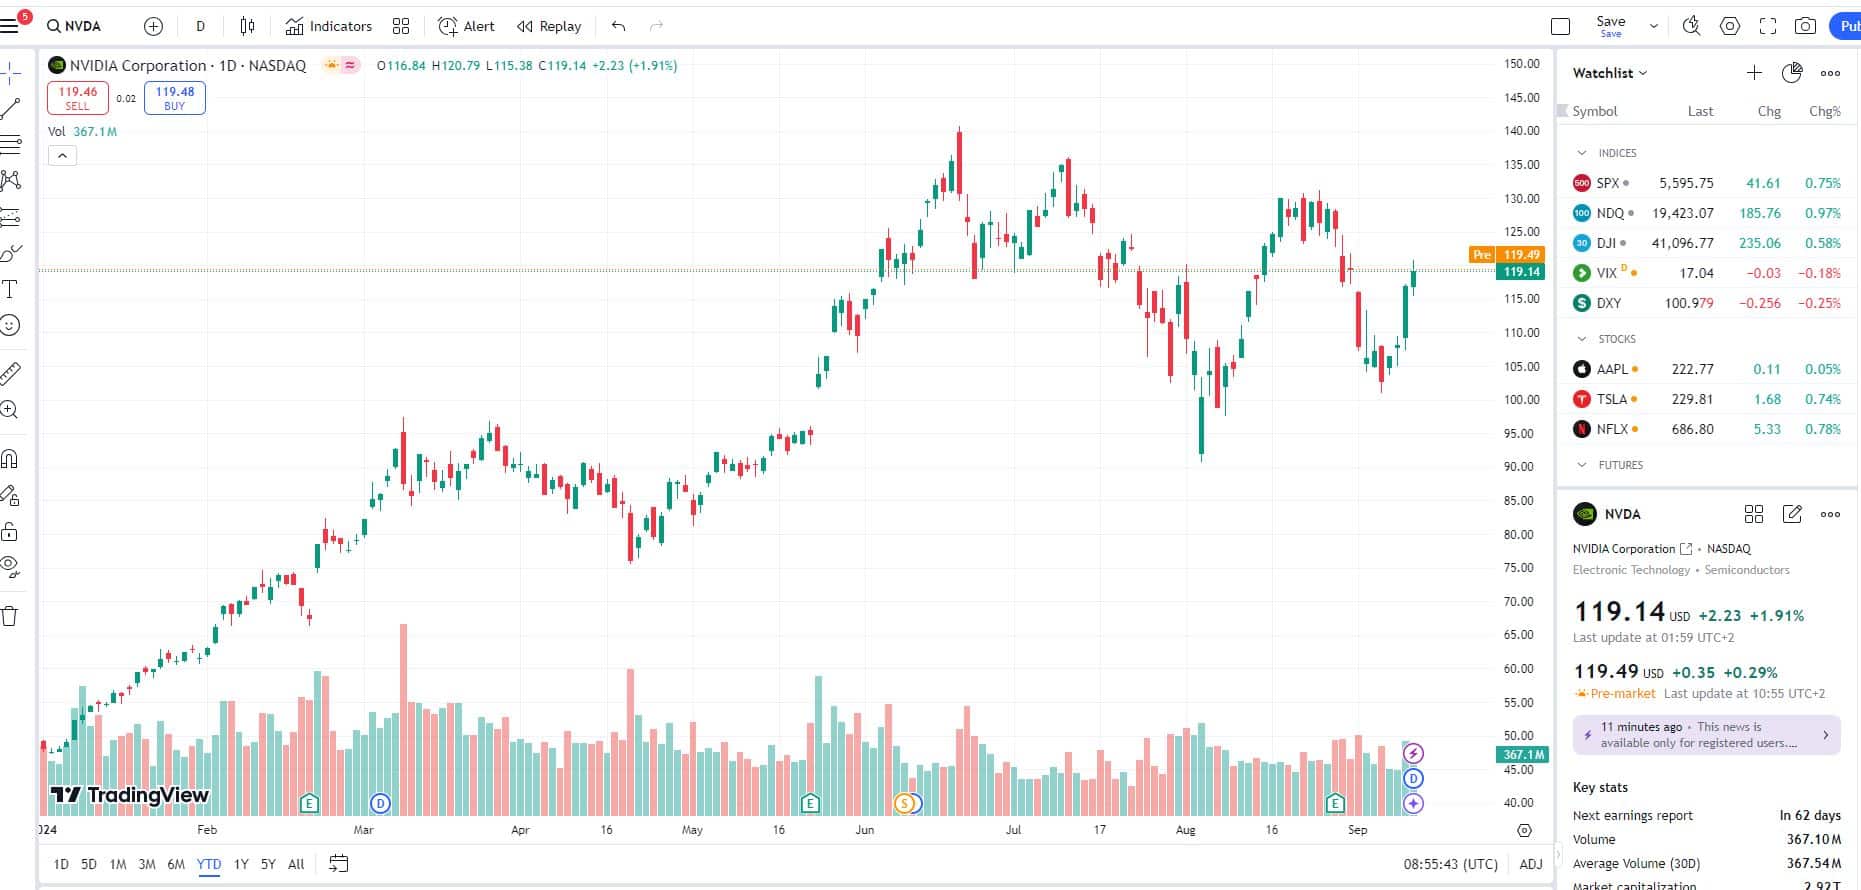This screenshot has height=890, width=1861.
Task: Open the Indicators dialog
Action: point(329,26)
